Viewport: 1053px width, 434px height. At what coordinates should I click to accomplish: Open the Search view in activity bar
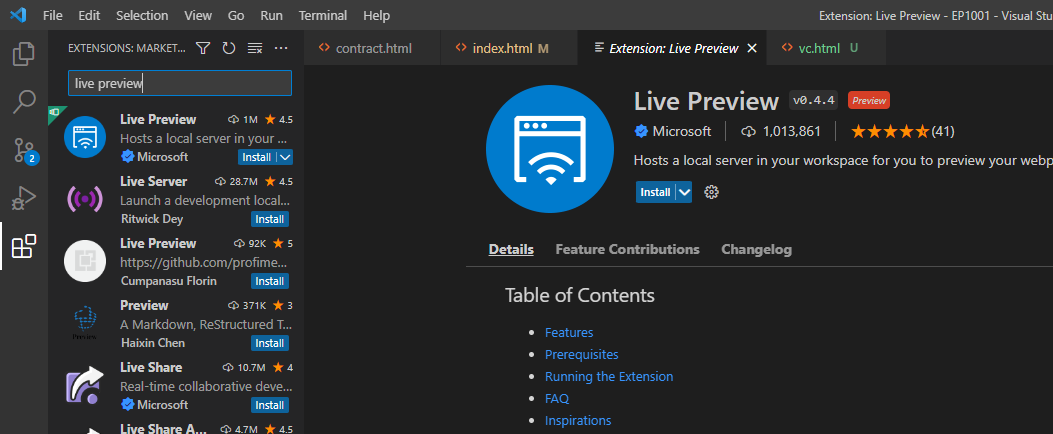coord(24,101)
